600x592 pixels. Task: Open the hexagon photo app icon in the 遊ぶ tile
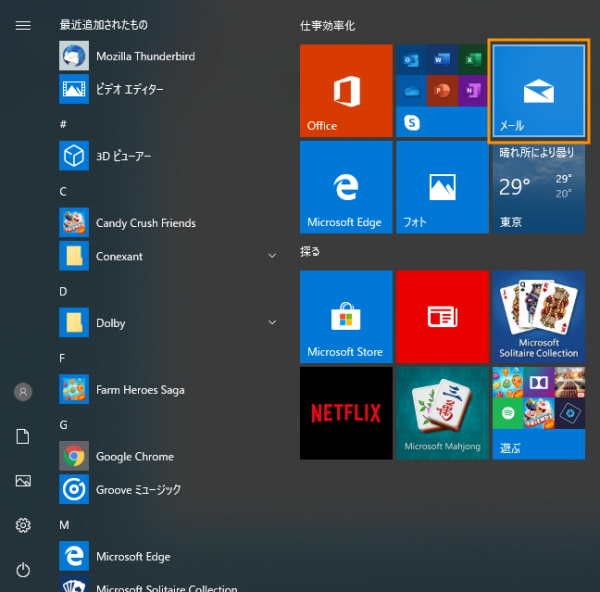coord(570,413)
